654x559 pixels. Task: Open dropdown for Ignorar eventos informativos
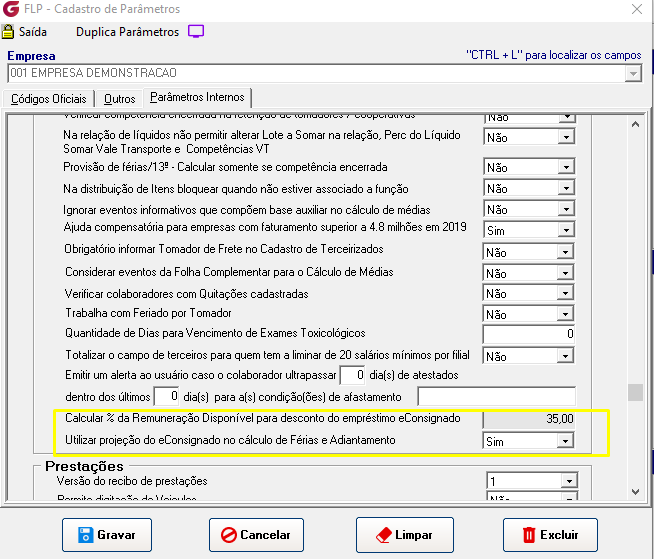566,209
